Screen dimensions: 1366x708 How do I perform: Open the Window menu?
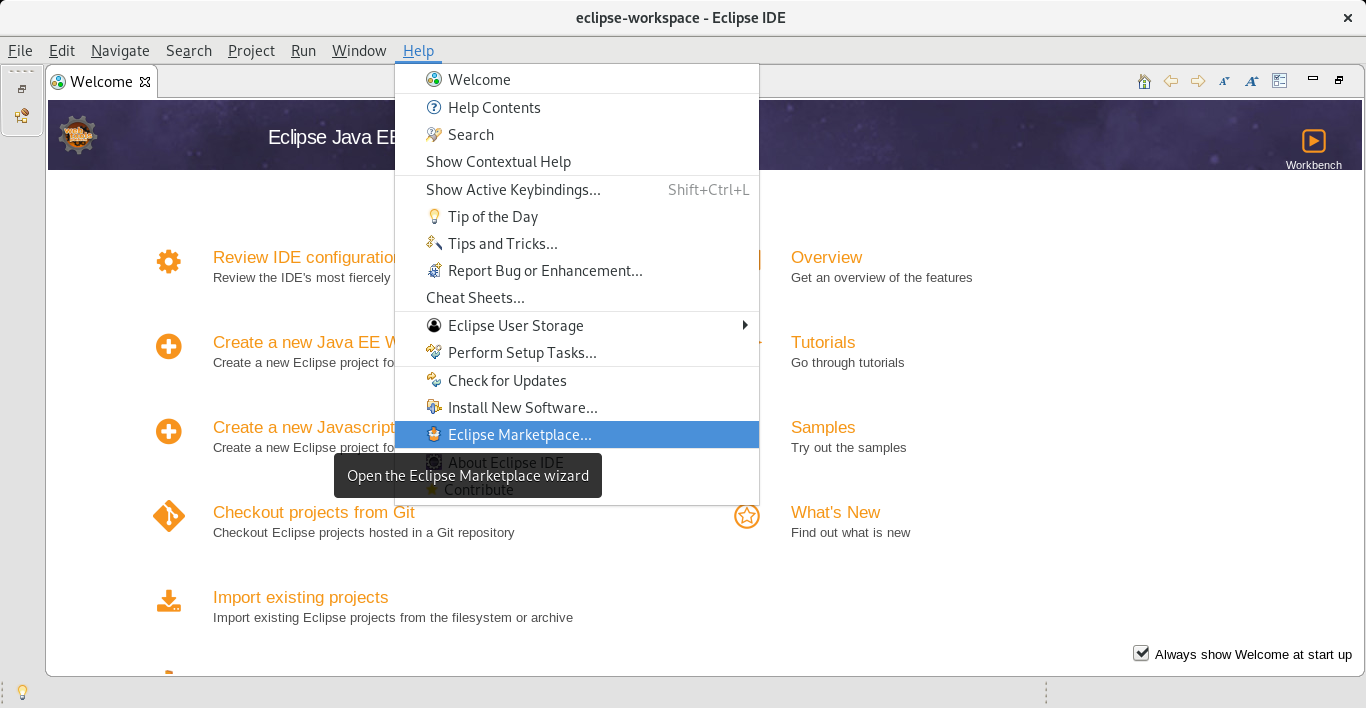coord(359,50)
